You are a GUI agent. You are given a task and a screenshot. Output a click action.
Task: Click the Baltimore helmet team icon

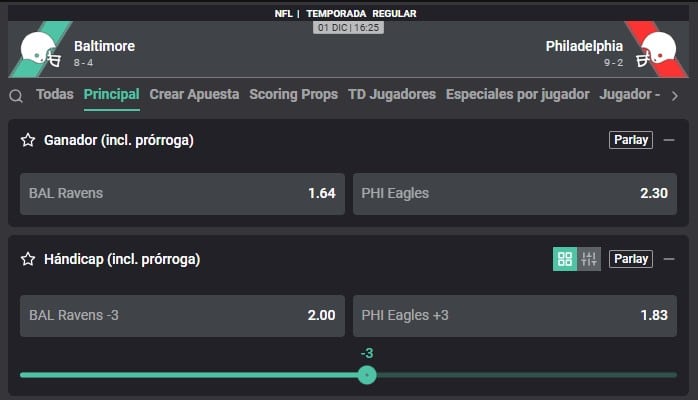[x=39, y=49]
